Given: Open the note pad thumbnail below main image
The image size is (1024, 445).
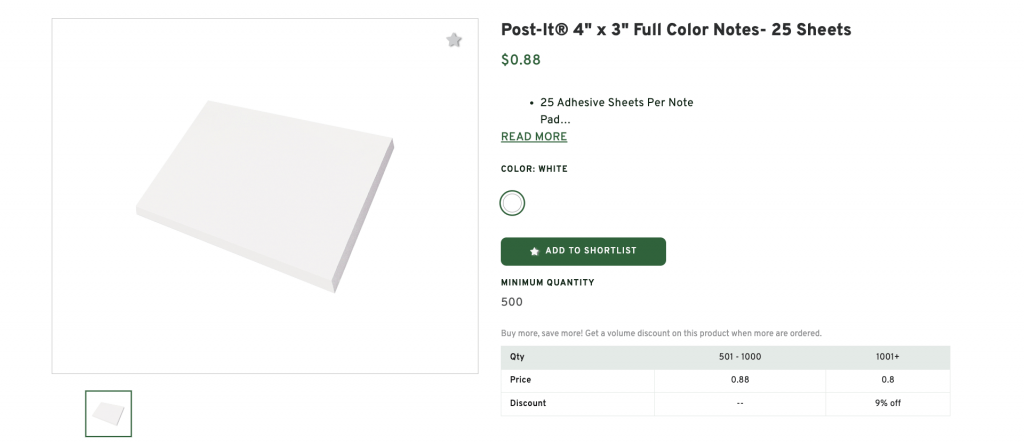Looking at the screenshot, I should point(108,413).
